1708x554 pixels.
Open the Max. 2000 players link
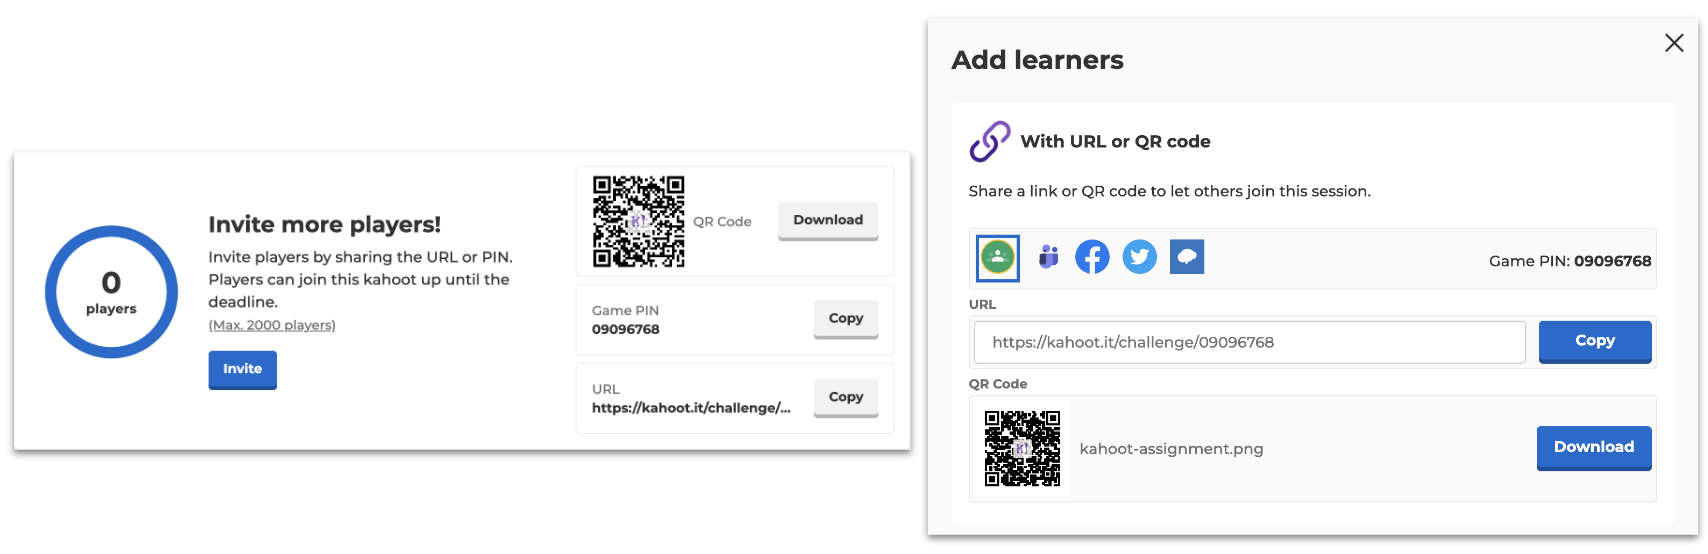click(x=271, y=325)
